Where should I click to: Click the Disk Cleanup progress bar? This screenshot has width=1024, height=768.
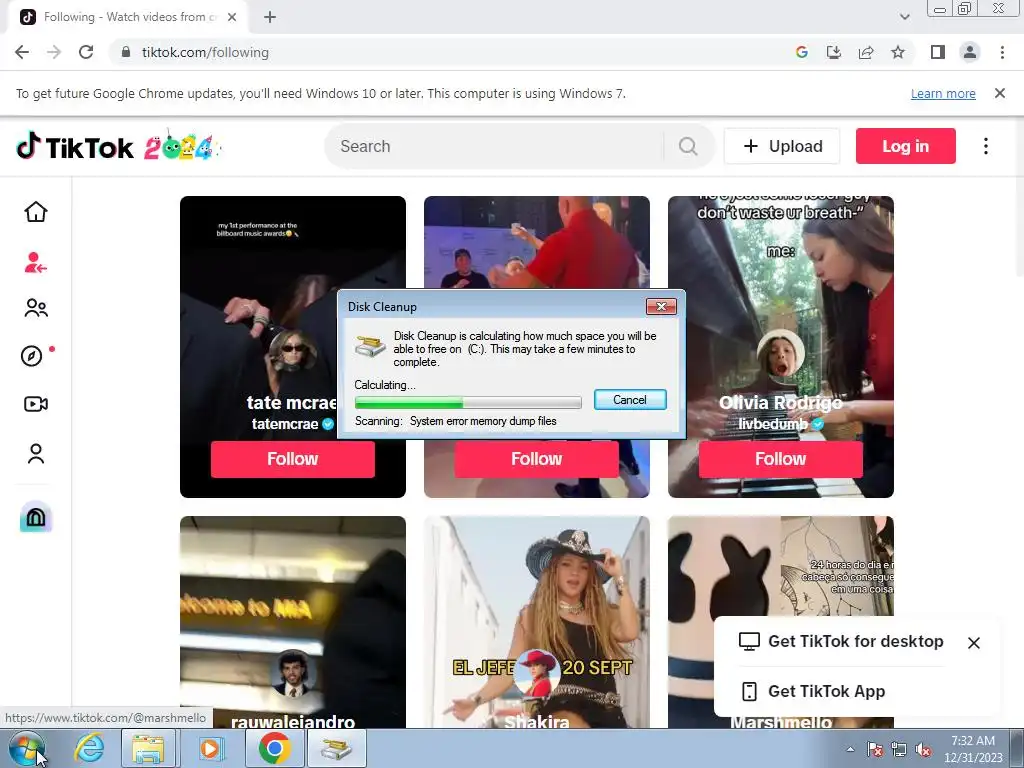(x=468, y=402)
